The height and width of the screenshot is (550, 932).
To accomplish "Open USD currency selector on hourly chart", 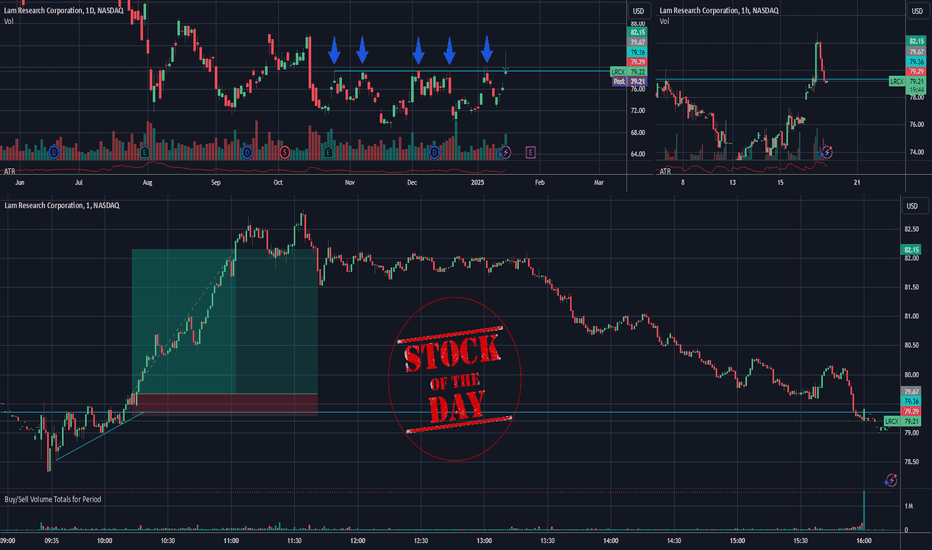I will (x=917, y=11).
